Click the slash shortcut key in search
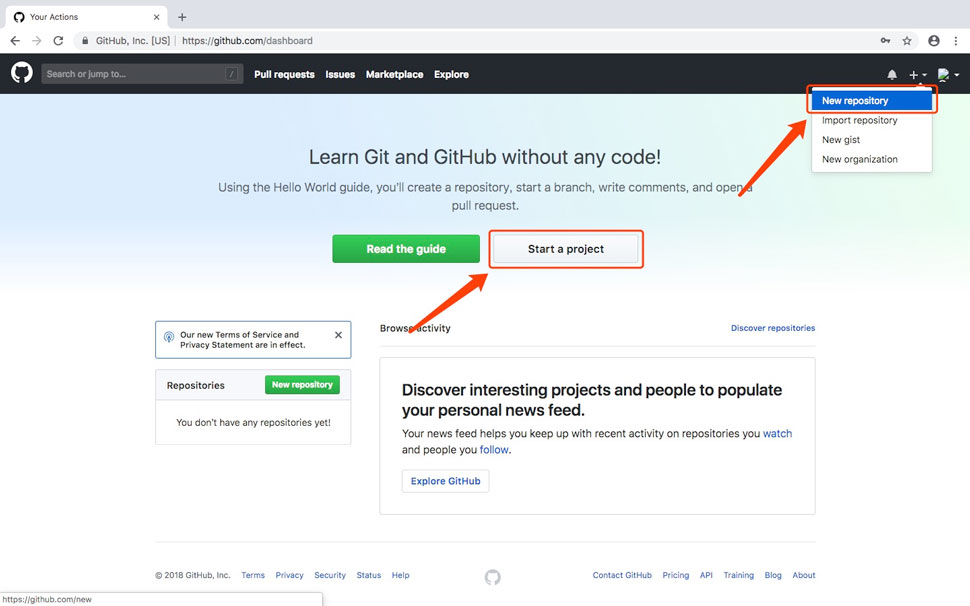970x606 pixels. [x=231, y=74]
